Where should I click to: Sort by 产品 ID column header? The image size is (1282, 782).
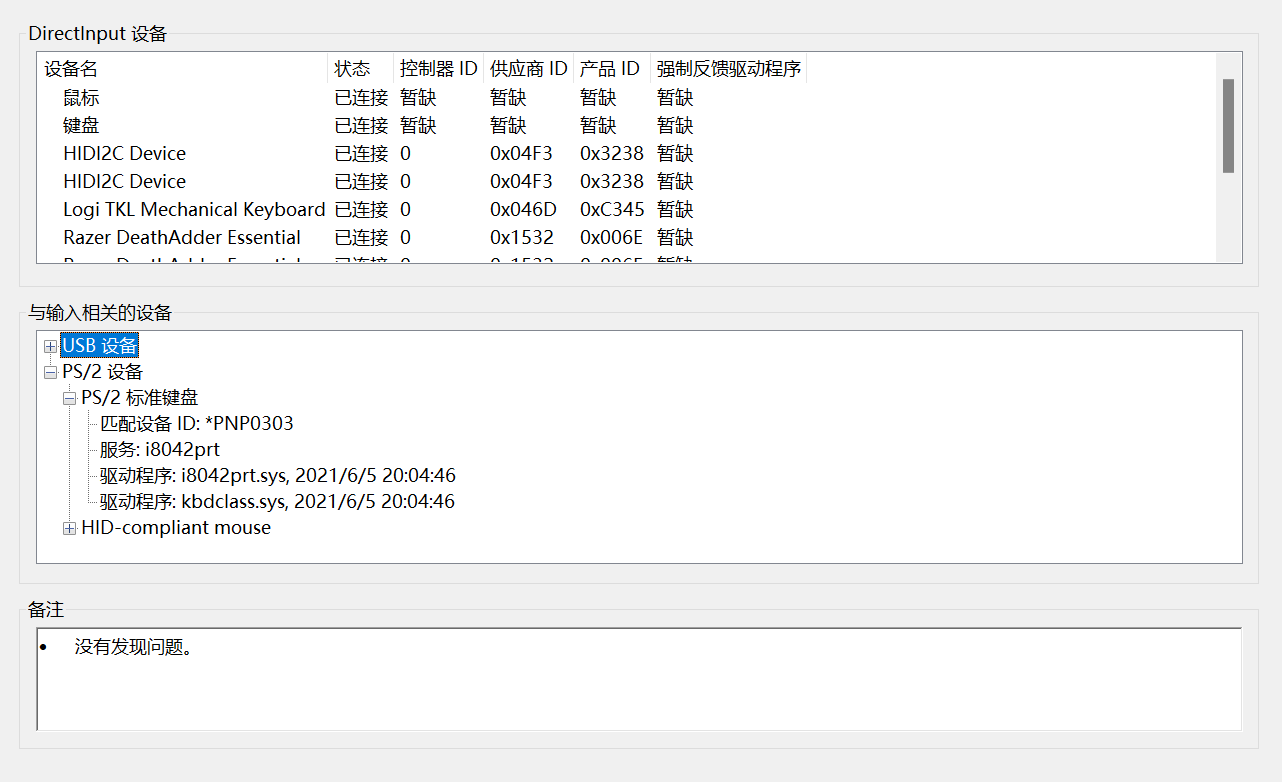pyautogui.click(x=612, y=69)
